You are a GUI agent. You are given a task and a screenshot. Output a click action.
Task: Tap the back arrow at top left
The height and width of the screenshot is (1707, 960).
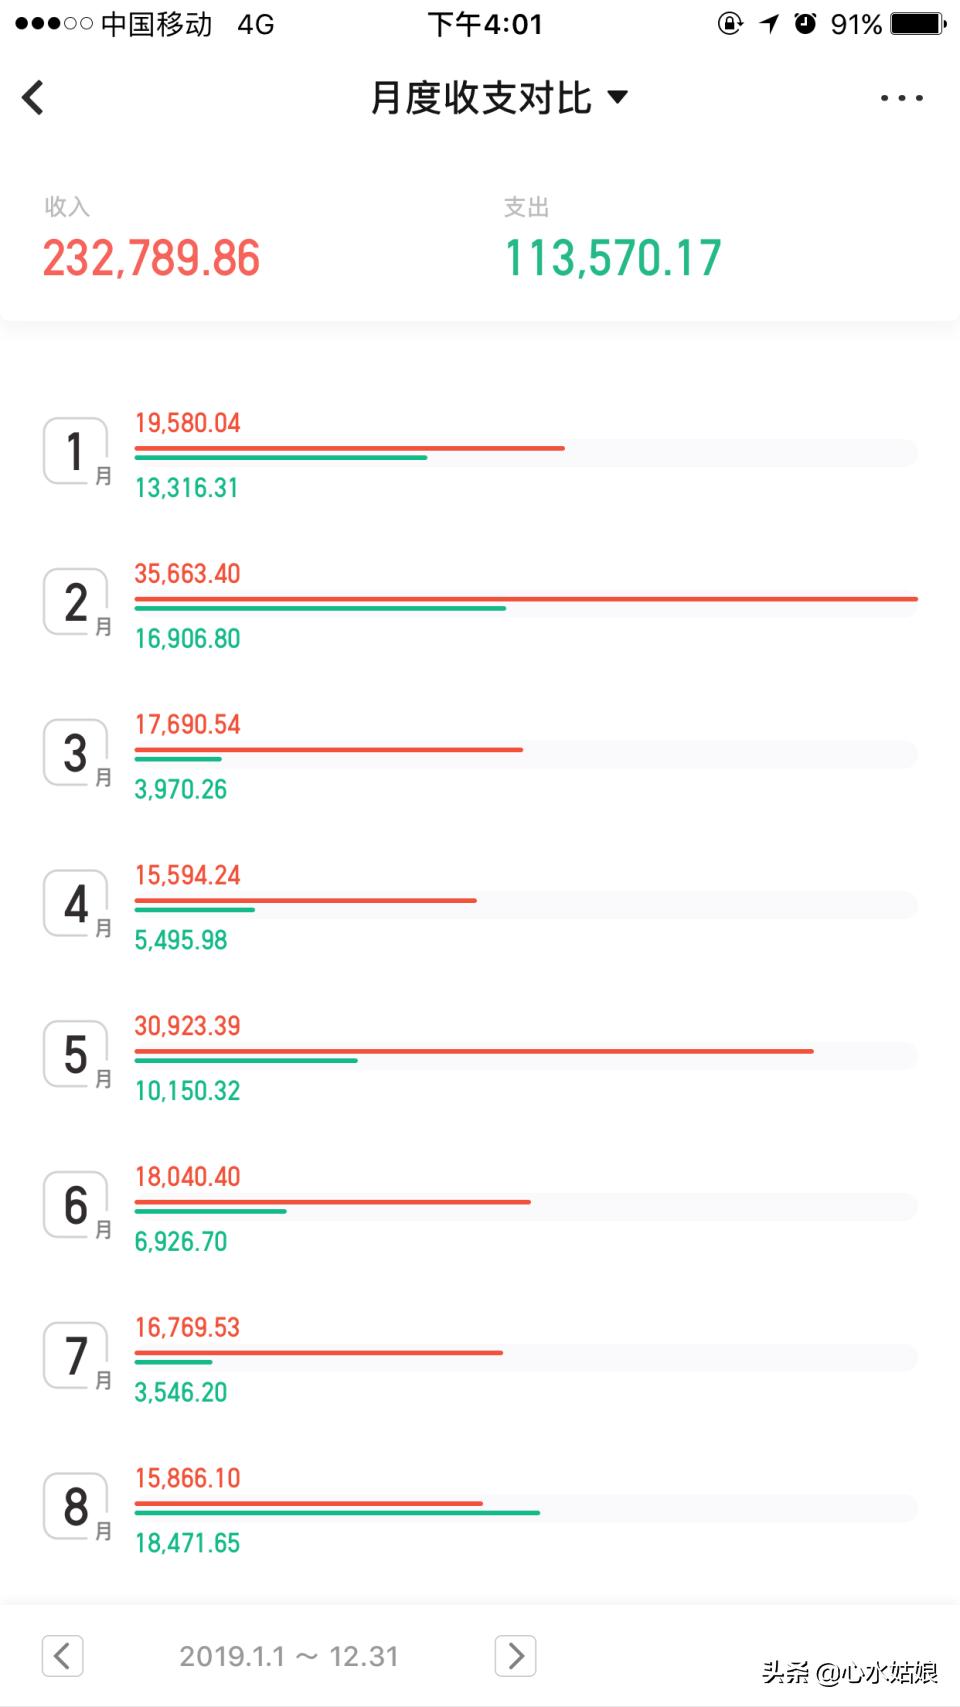coord(33,97)
